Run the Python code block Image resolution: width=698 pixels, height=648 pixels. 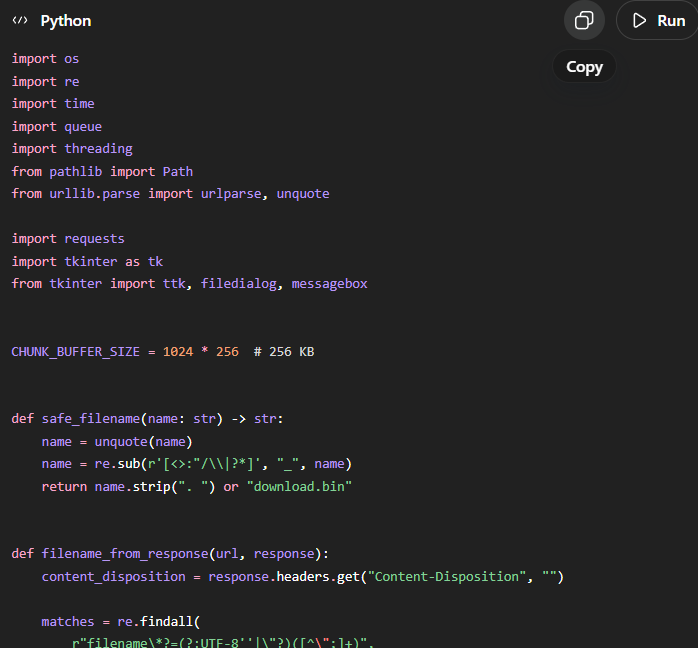click(x=658, y=20)
